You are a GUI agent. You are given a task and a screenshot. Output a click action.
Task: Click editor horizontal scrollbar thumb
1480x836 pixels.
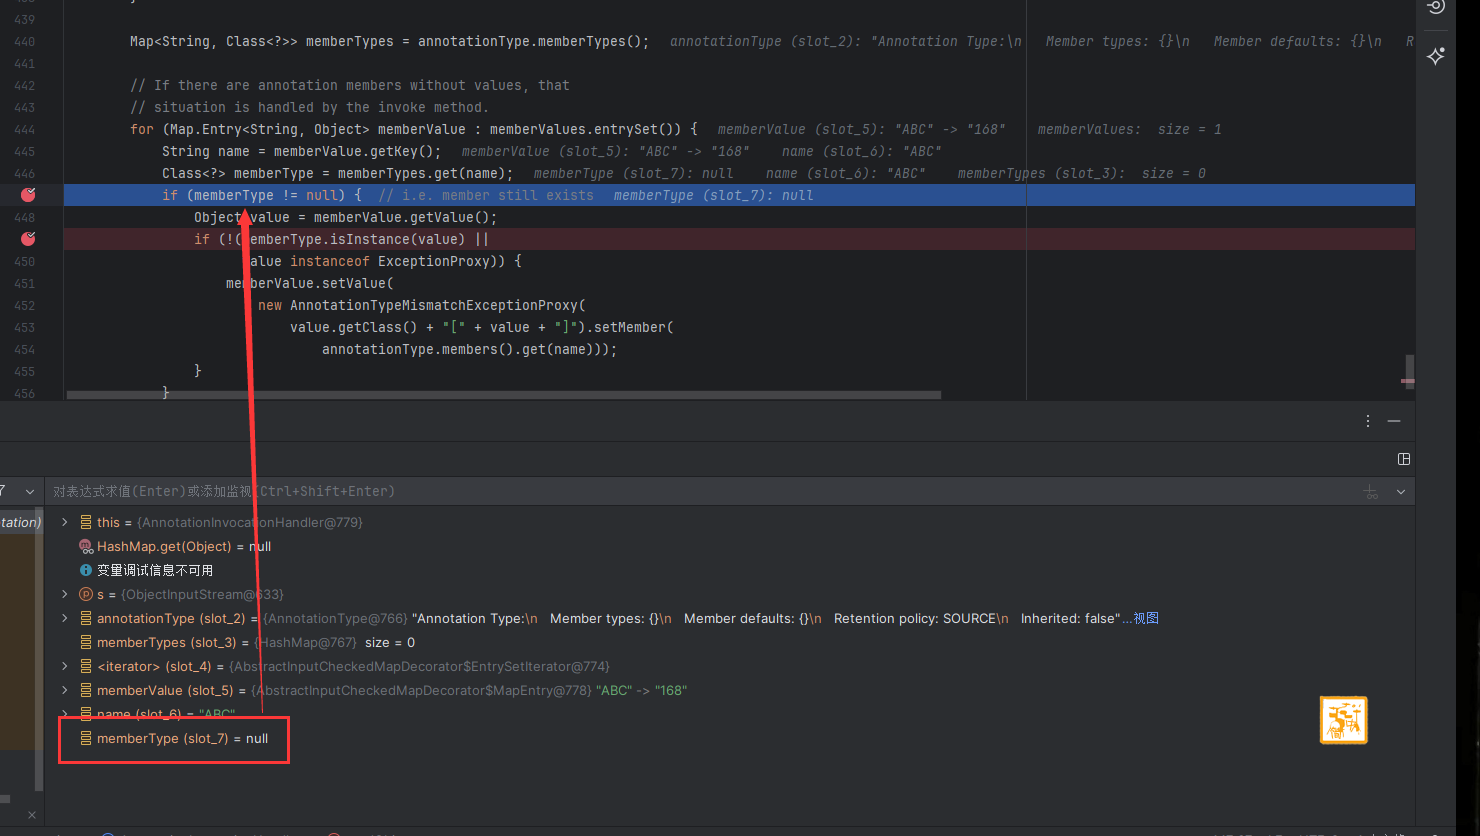coord(503,395)
